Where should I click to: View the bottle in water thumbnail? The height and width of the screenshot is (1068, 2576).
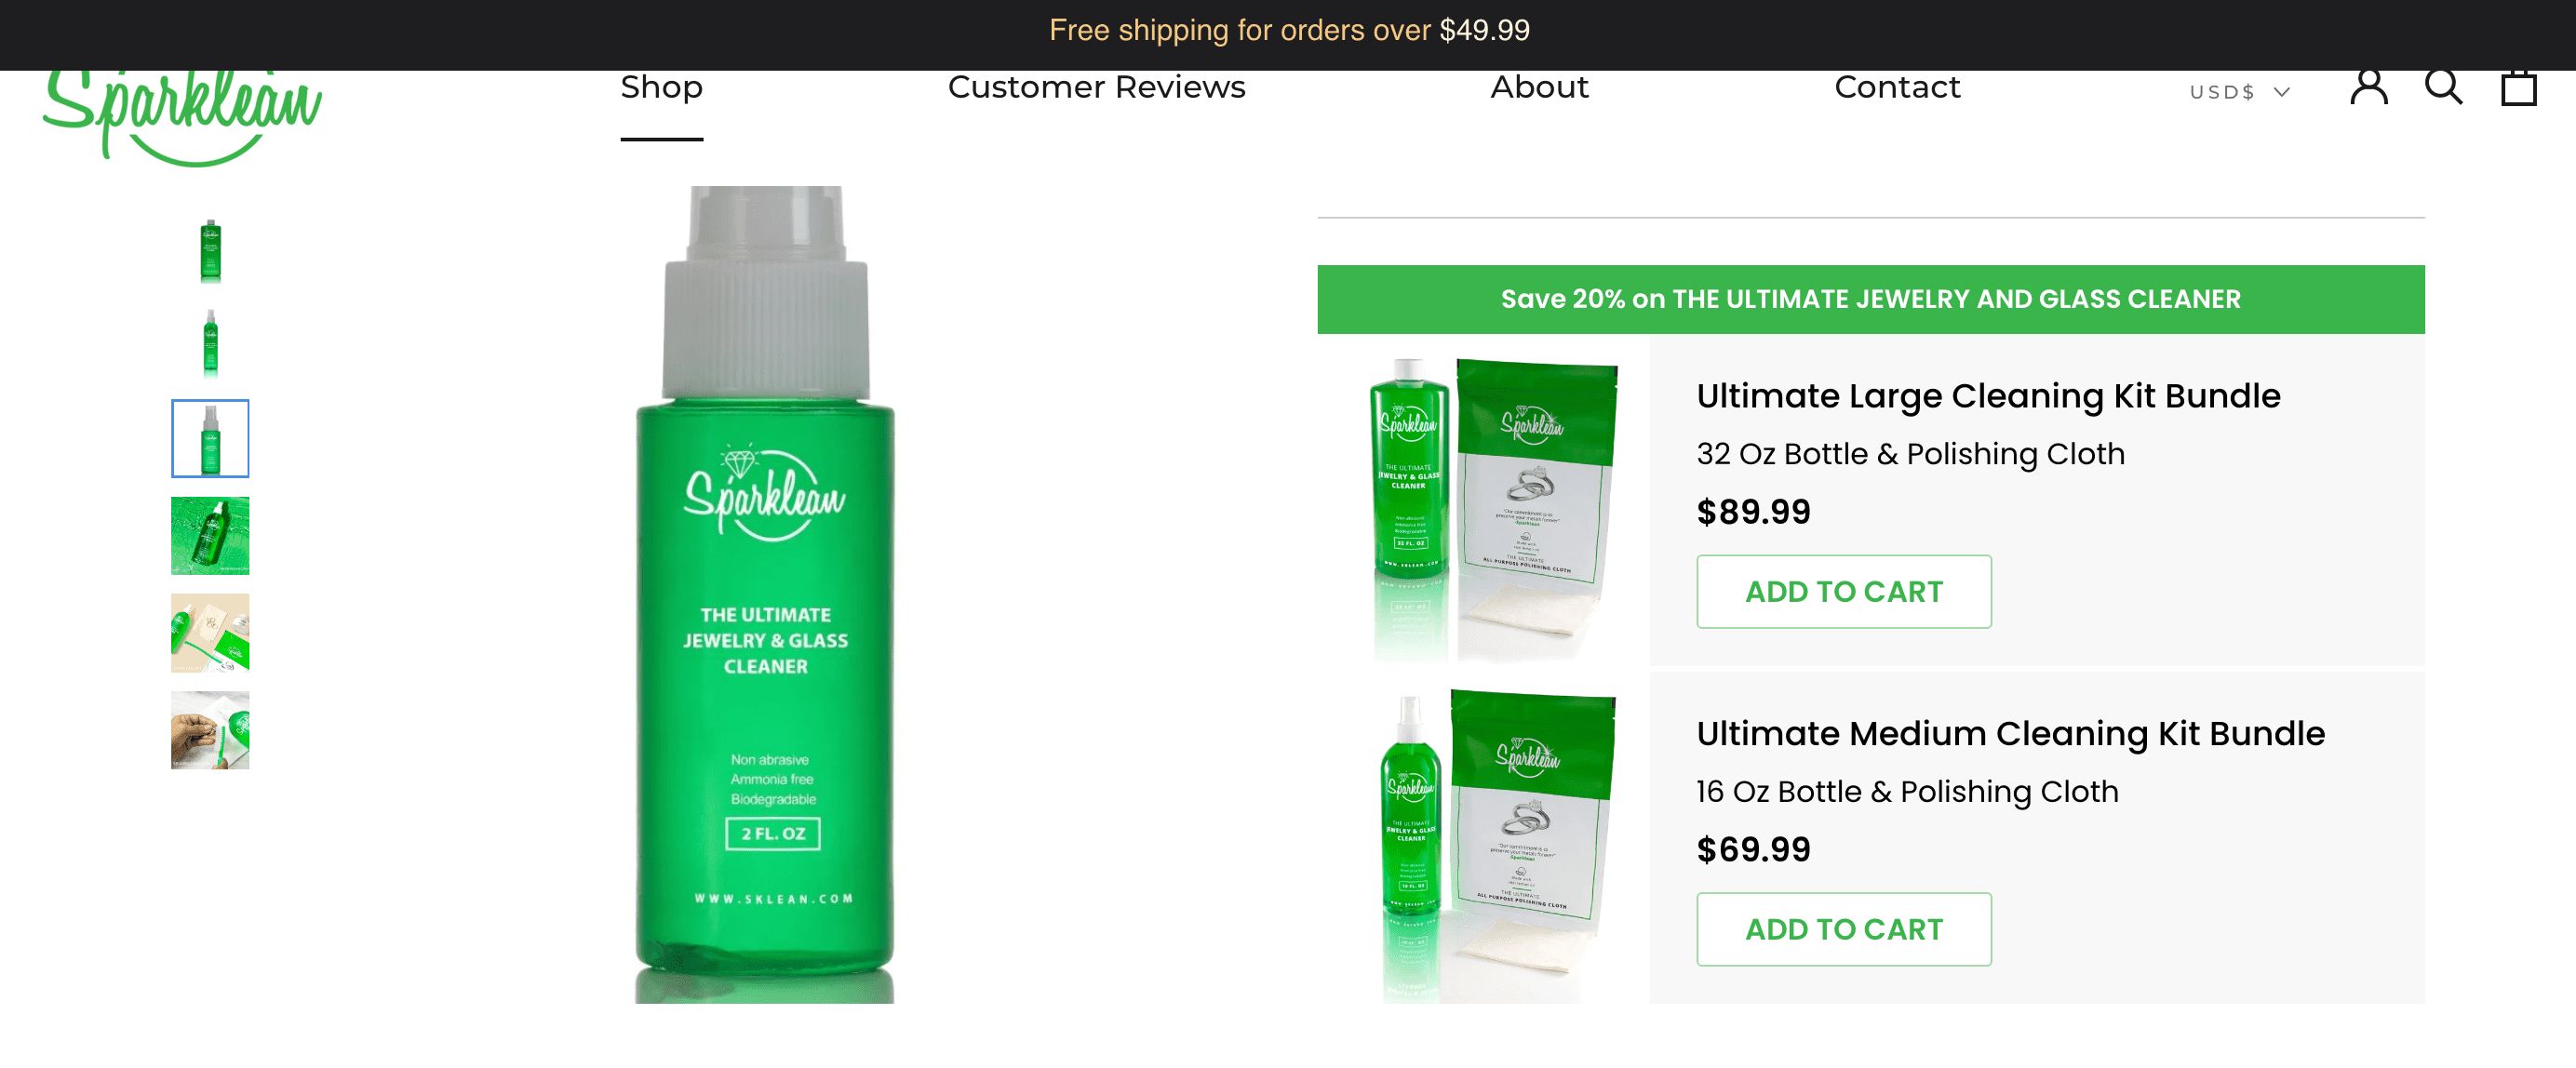(210, 535)
